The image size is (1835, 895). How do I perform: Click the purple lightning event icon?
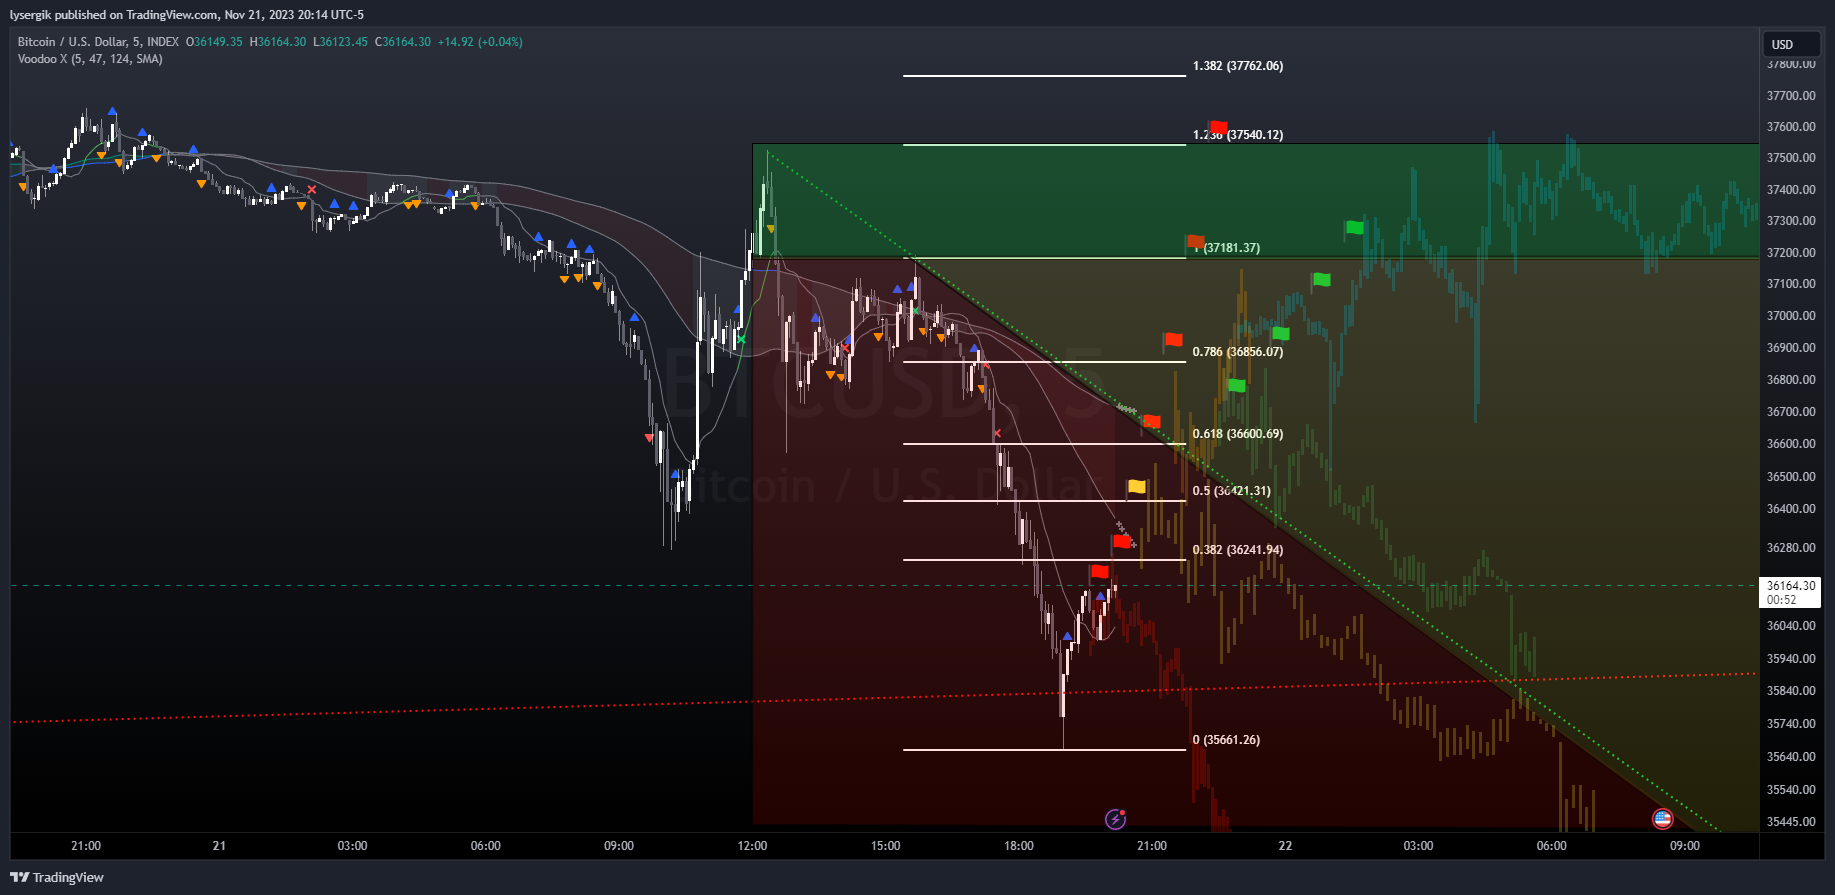1115,819
